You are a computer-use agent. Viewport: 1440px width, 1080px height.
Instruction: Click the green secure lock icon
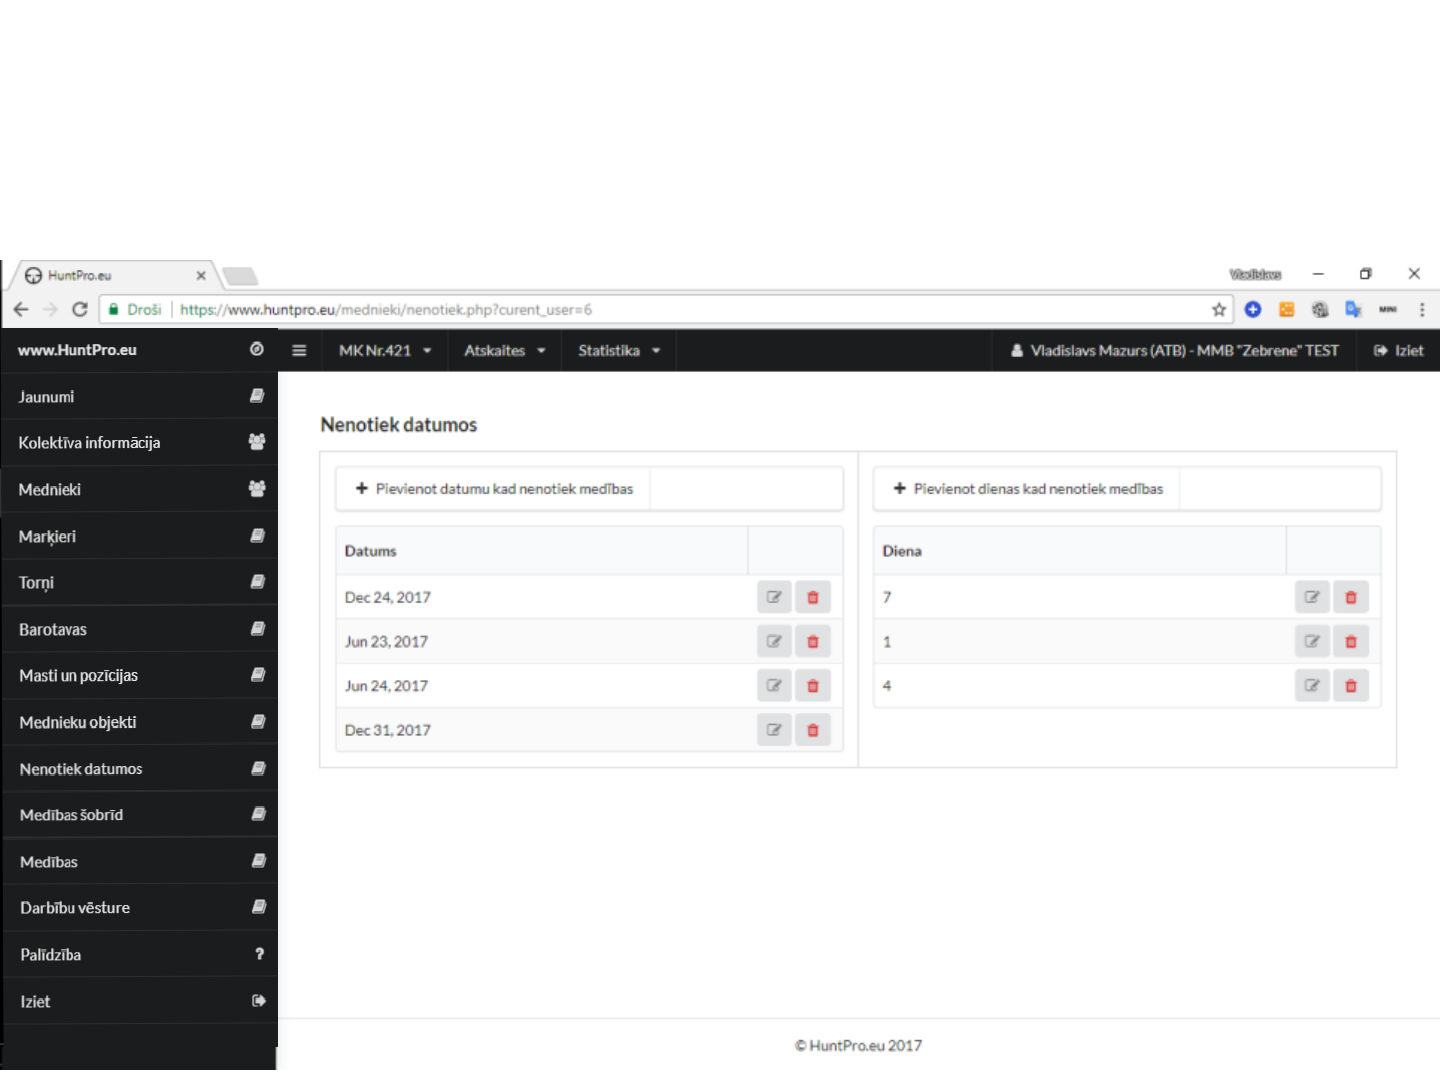point(114,309)
